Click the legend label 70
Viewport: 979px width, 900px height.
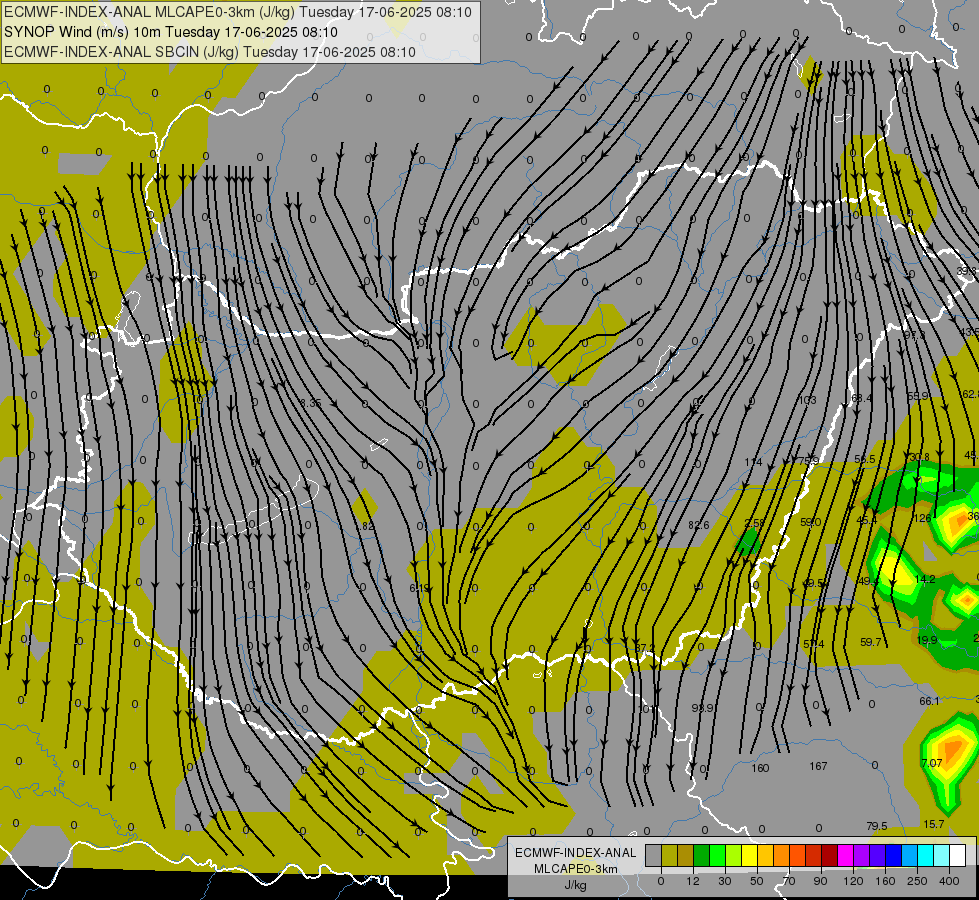(789, 881)
